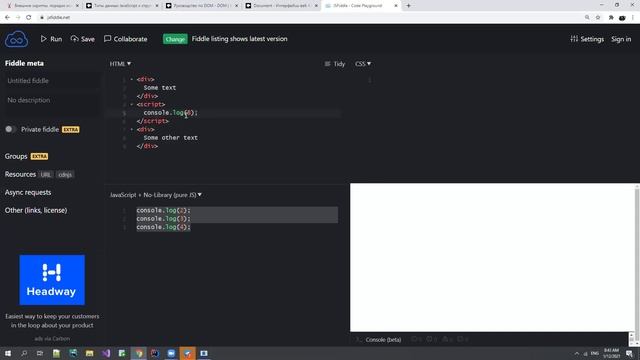
Task: Focus the Untitled fiddle title field
Action: [x=51, y=81]
